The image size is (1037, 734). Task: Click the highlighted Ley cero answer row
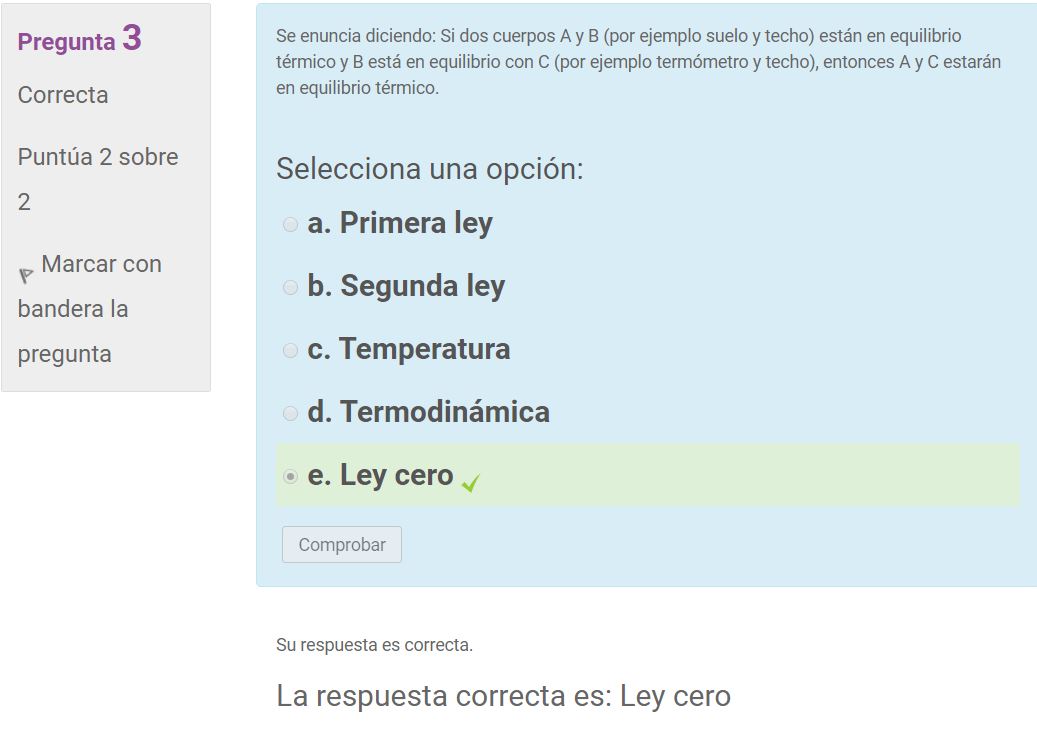[x=648, y=475]
